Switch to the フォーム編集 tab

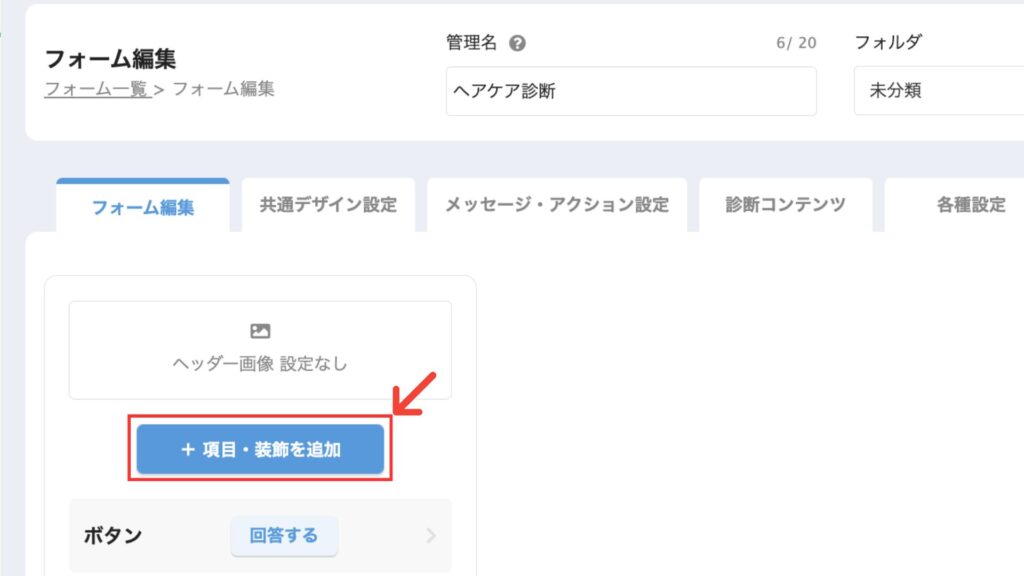click(142, 206)
